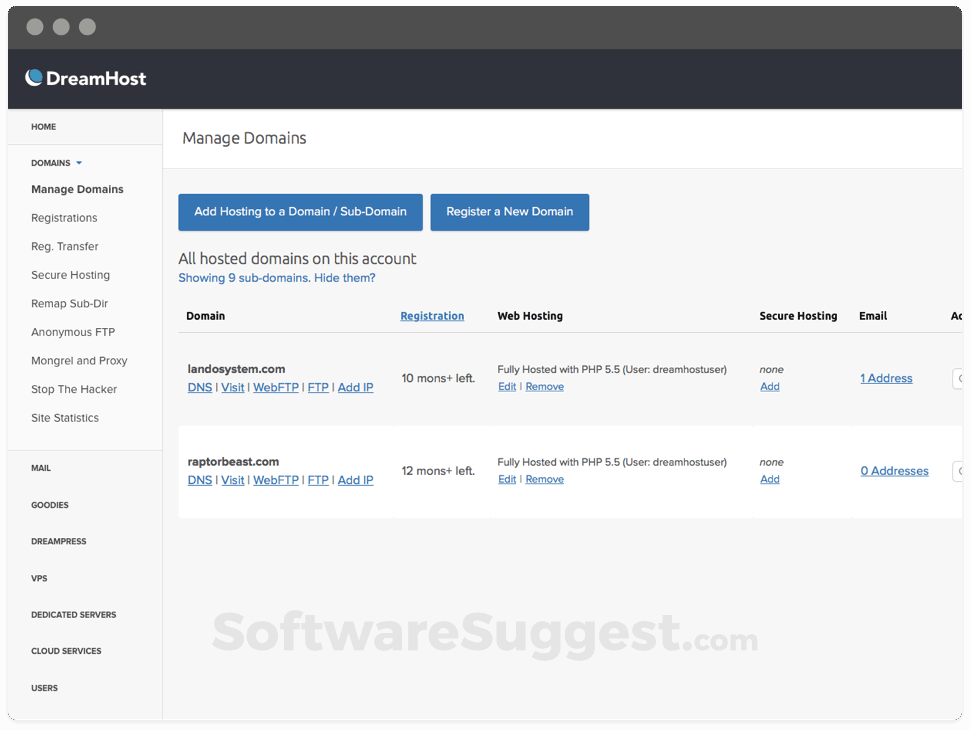
Task: Open the Dedicated Servers section
Action: click(x=72, y=614)
